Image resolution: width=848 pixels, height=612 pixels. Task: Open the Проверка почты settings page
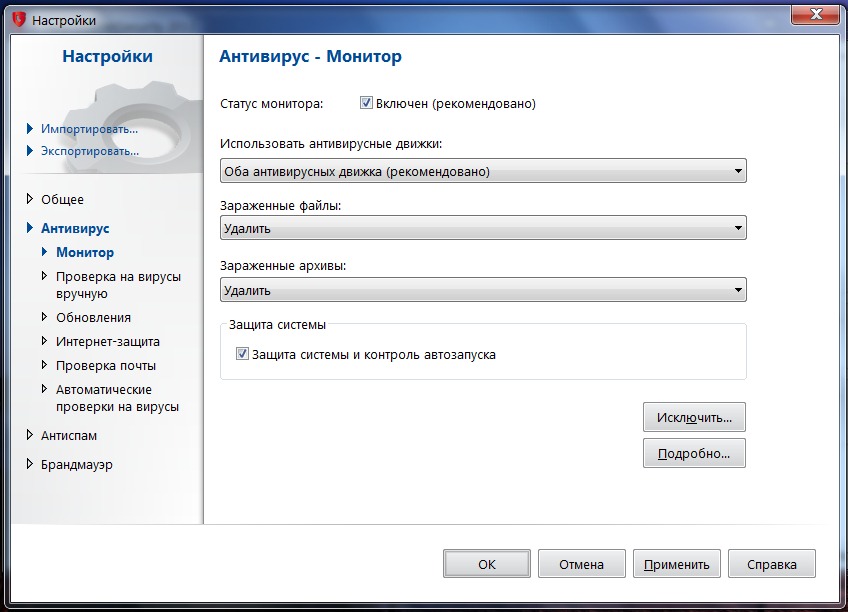click(x=106, y=365)
